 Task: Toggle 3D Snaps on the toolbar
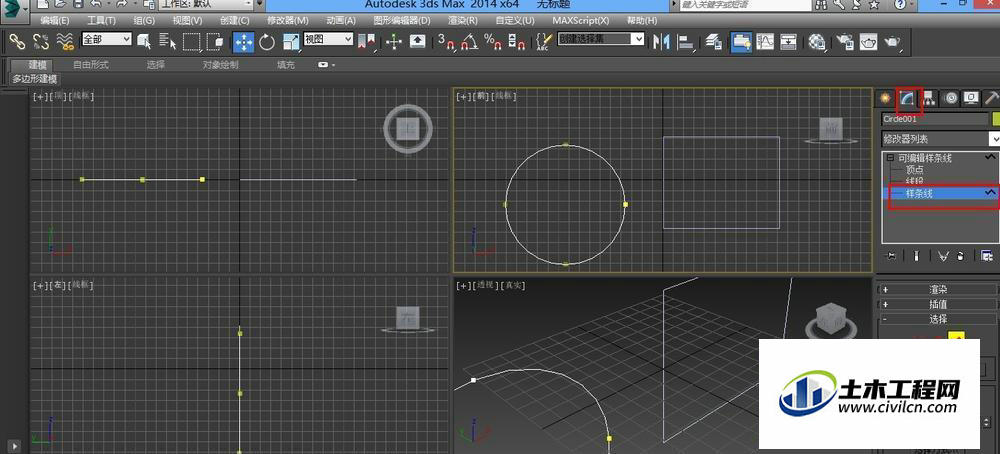[x=446, y=42]
